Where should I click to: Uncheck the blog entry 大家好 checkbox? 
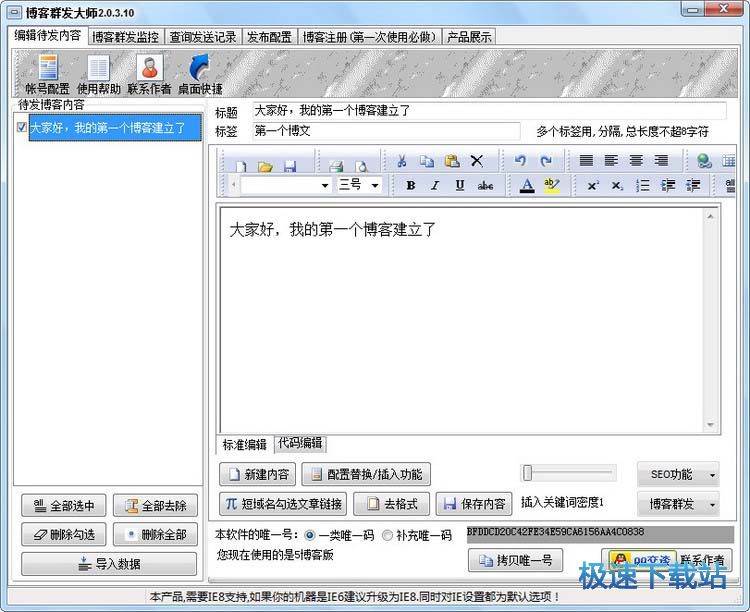(x=22, y=128)
